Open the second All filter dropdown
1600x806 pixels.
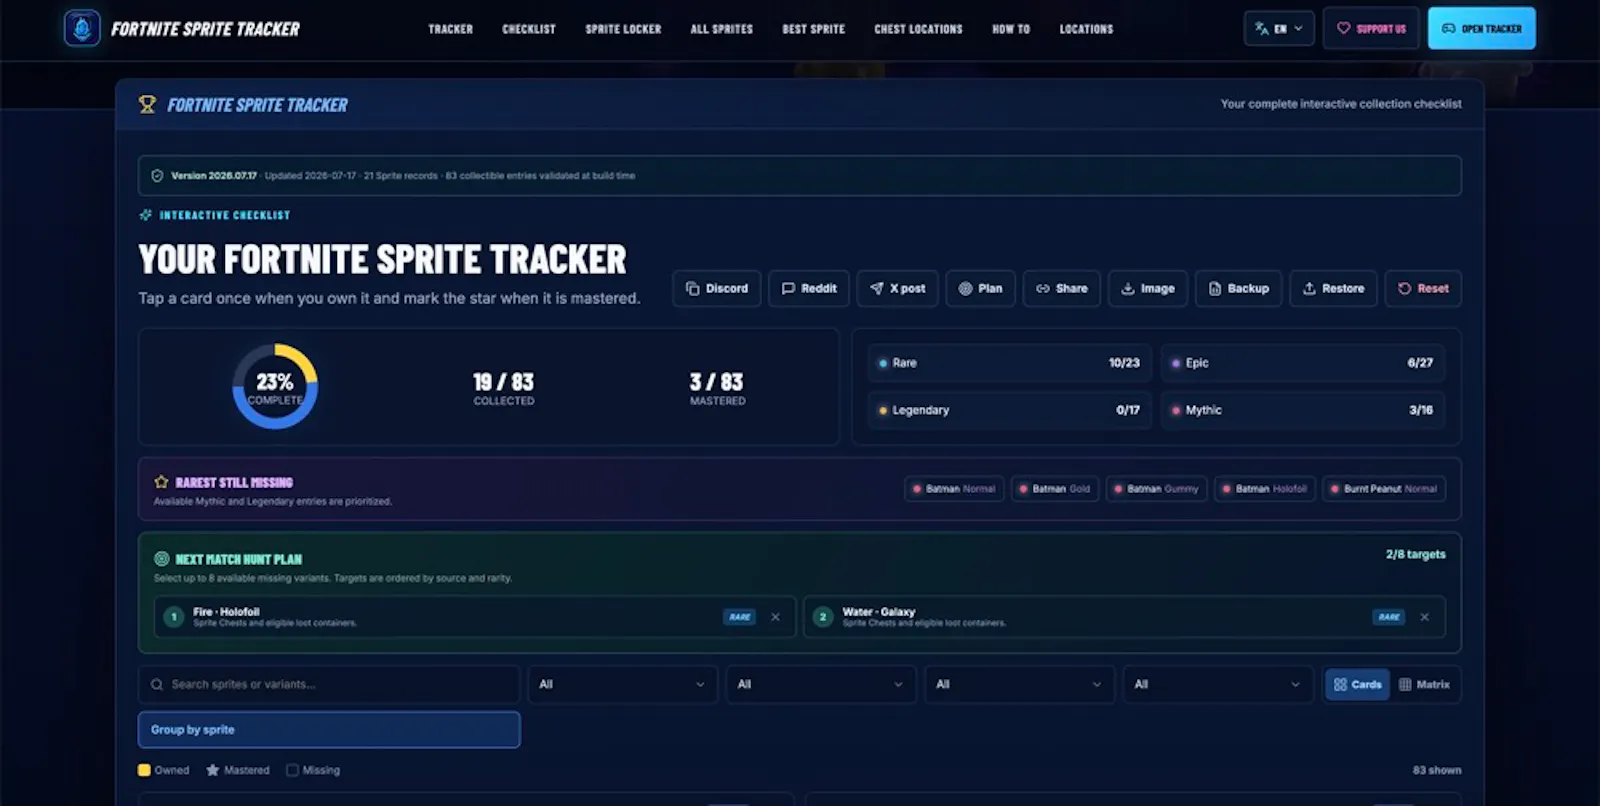click(821, 685)
